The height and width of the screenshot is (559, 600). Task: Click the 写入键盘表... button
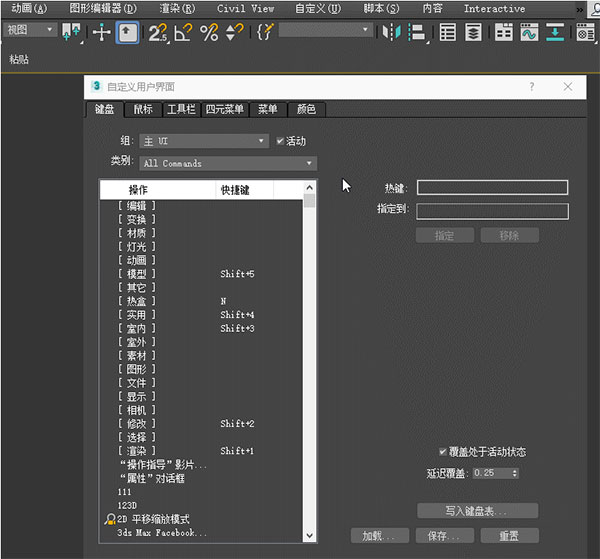click(477, 511)
